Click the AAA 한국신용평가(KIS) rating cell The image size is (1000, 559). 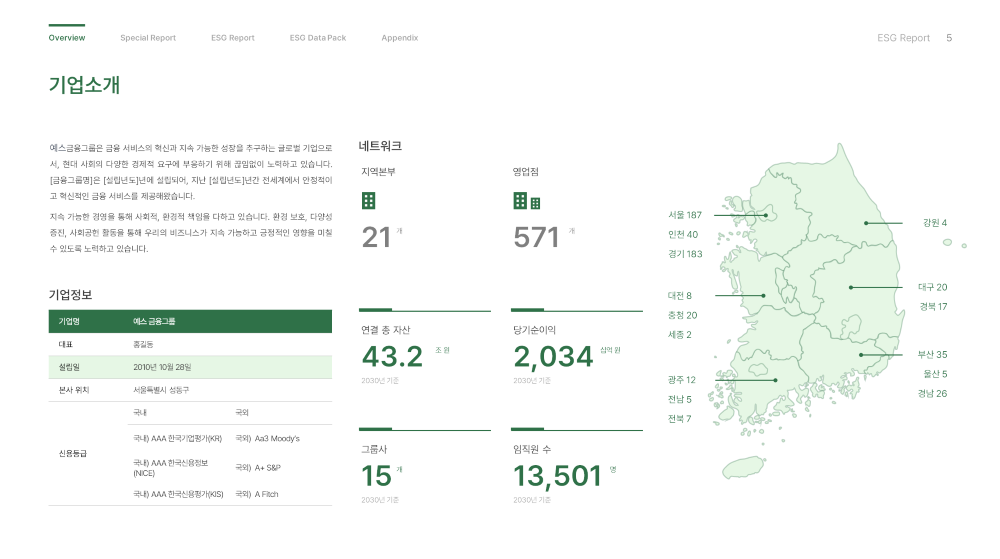click(x=178, y=494)
